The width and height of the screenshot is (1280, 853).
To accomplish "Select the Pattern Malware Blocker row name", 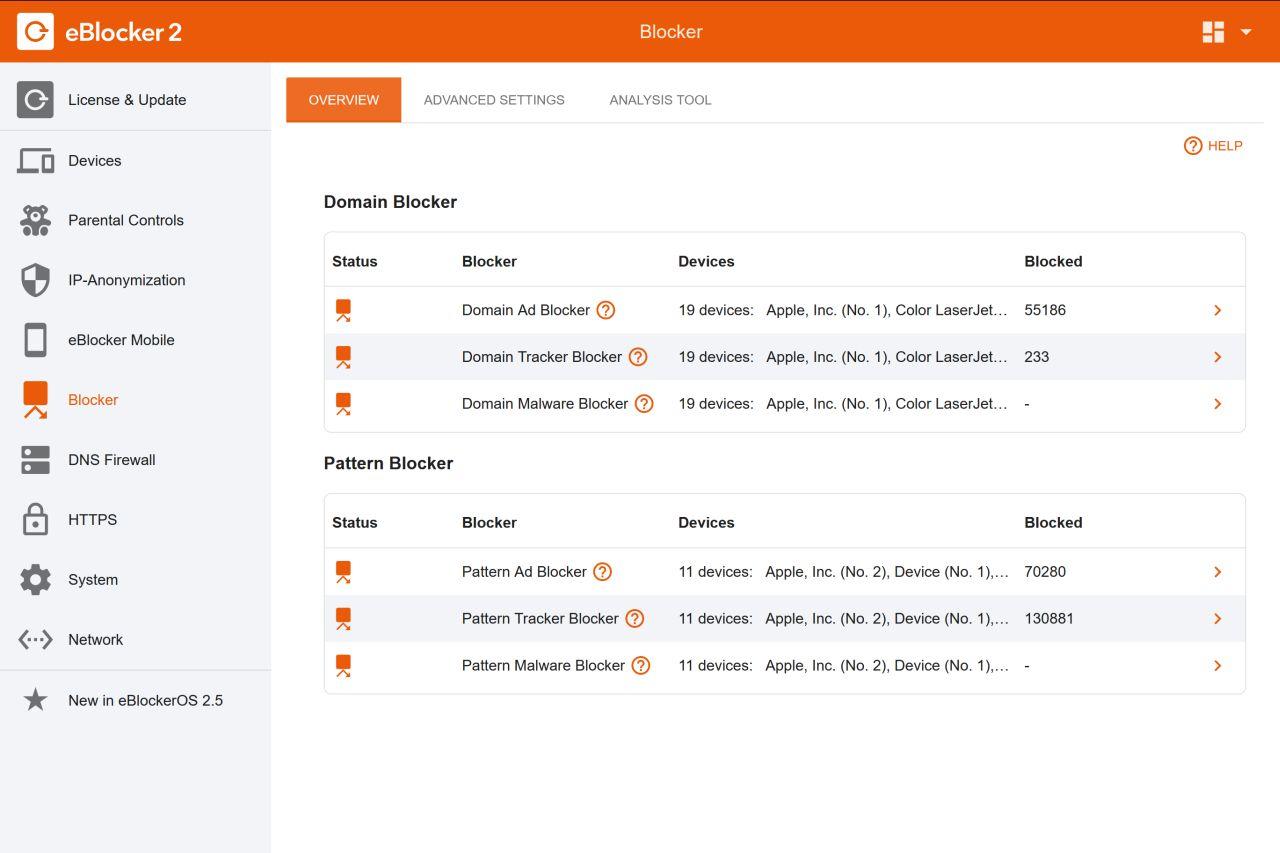I will pyautogui.click(x=543, y=666).
